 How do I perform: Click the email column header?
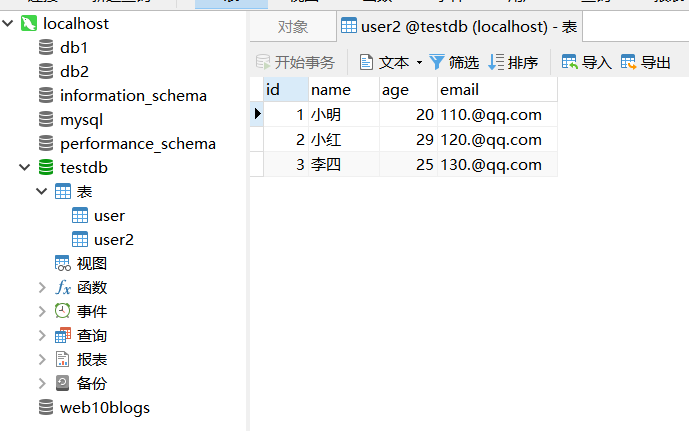460,90
